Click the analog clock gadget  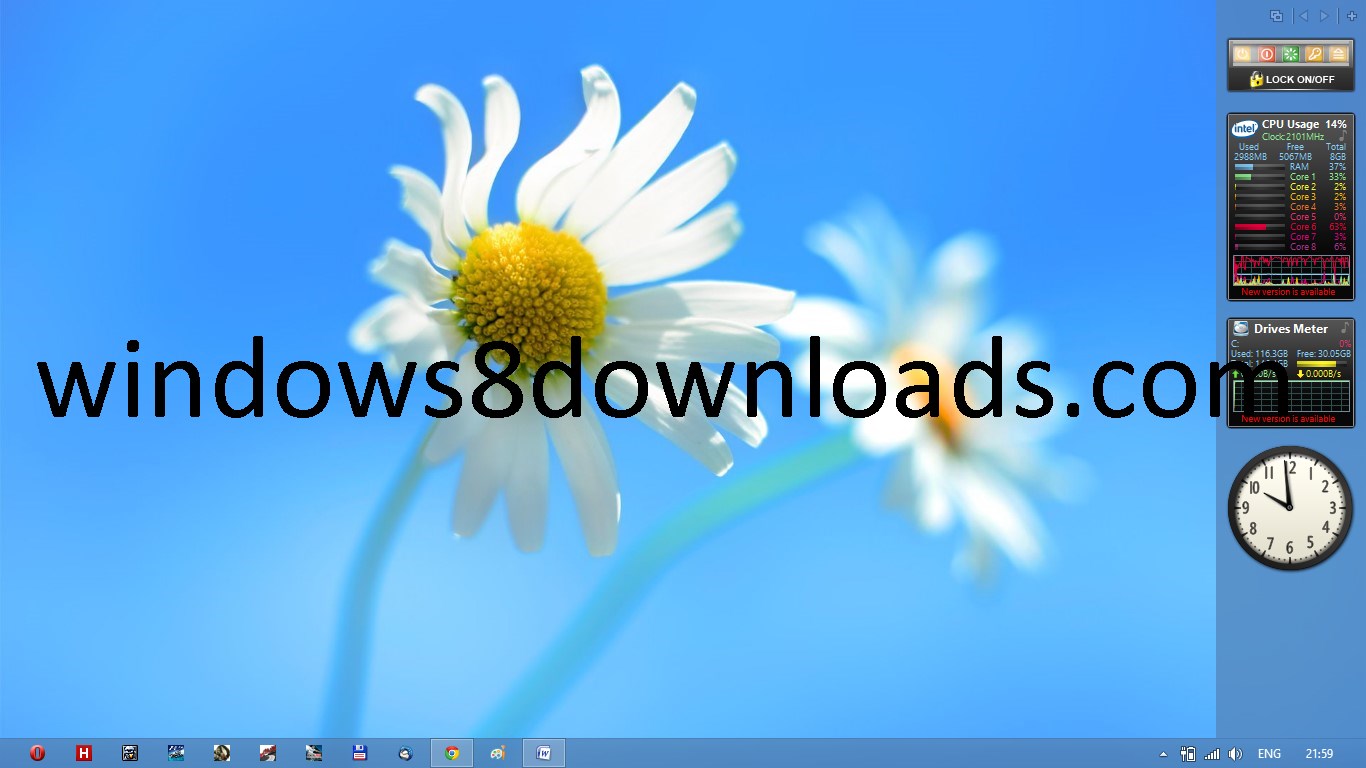click(1290, 508)
